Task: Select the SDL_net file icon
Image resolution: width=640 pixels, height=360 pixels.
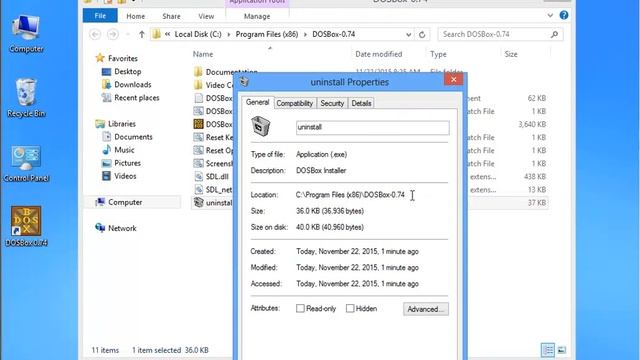Action: 198,189
